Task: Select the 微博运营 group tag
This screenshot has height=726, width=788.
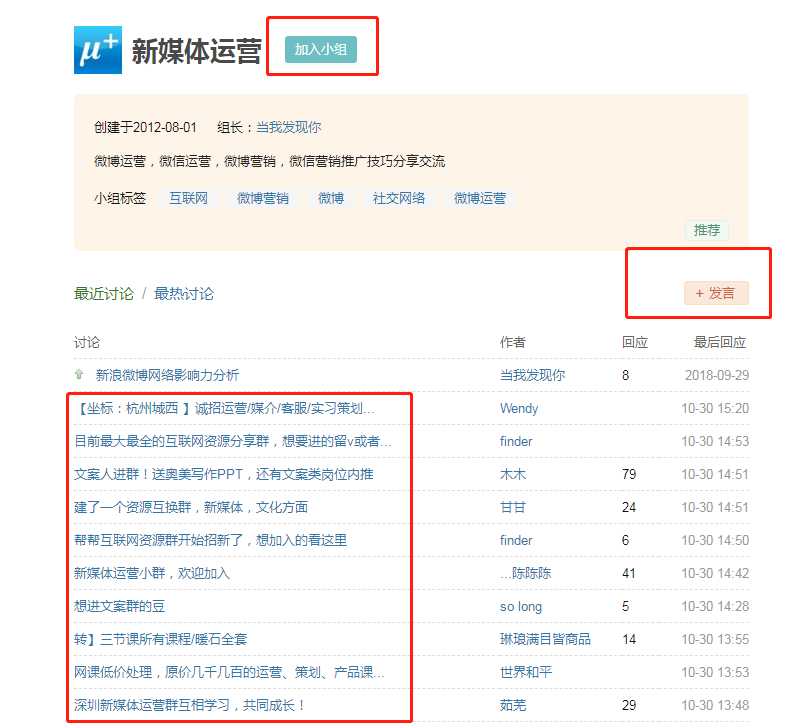Action: (x=480, y=198)
